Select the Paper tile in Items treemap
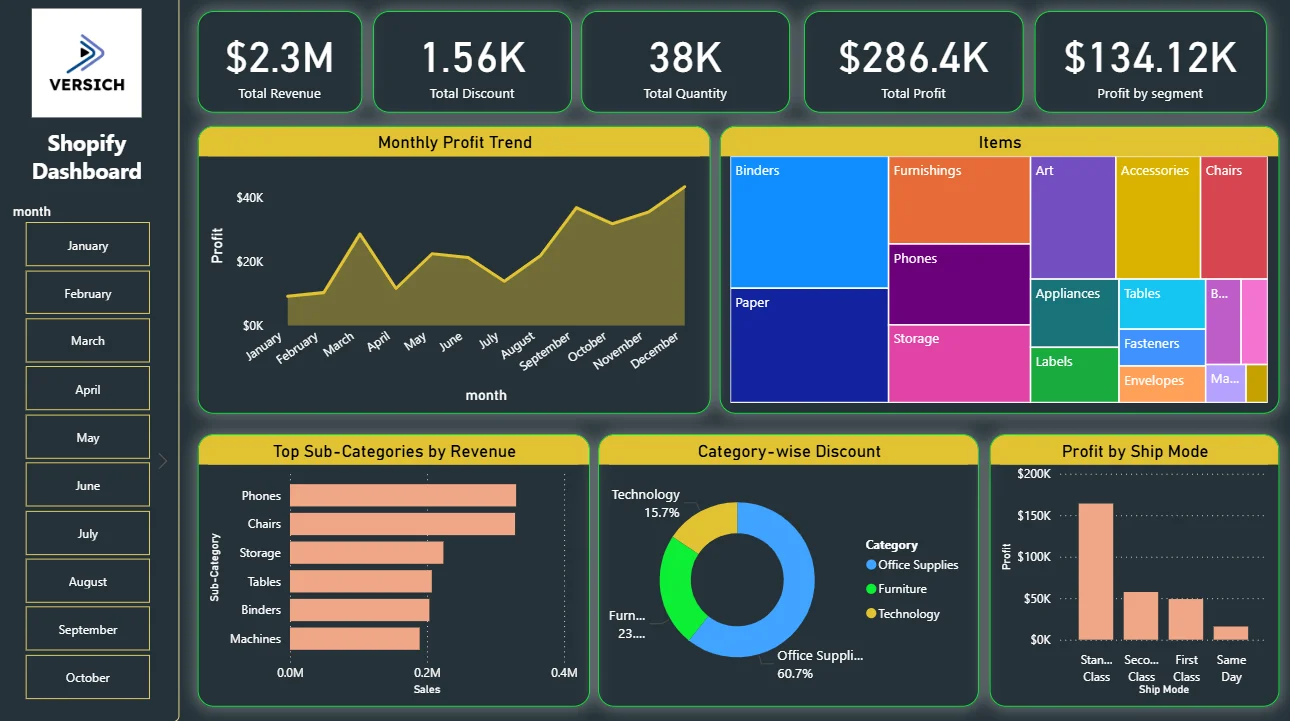Viewport: 1290px width, 721px height. [x=809, y=345]
